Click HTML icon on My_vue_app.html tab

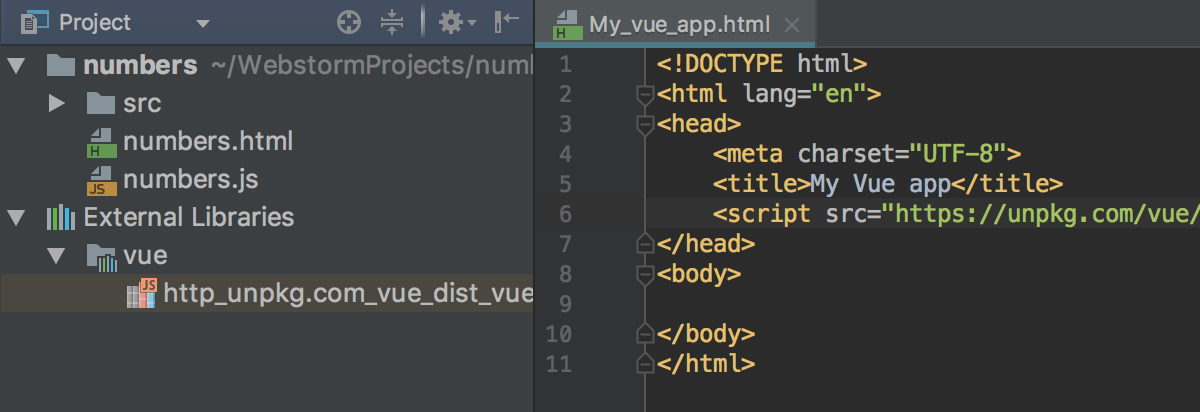pos(567,24)
